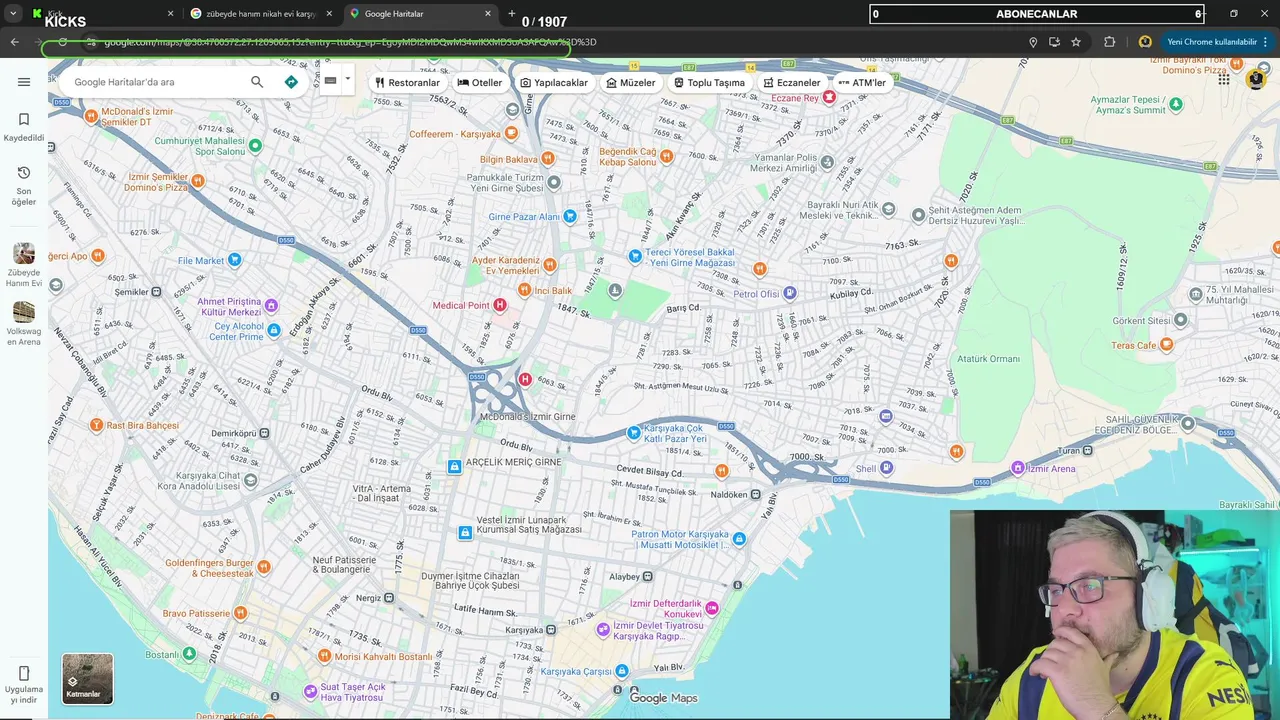Switch to the Kick tab
The image size is (1280, 720).
(100, 14)
